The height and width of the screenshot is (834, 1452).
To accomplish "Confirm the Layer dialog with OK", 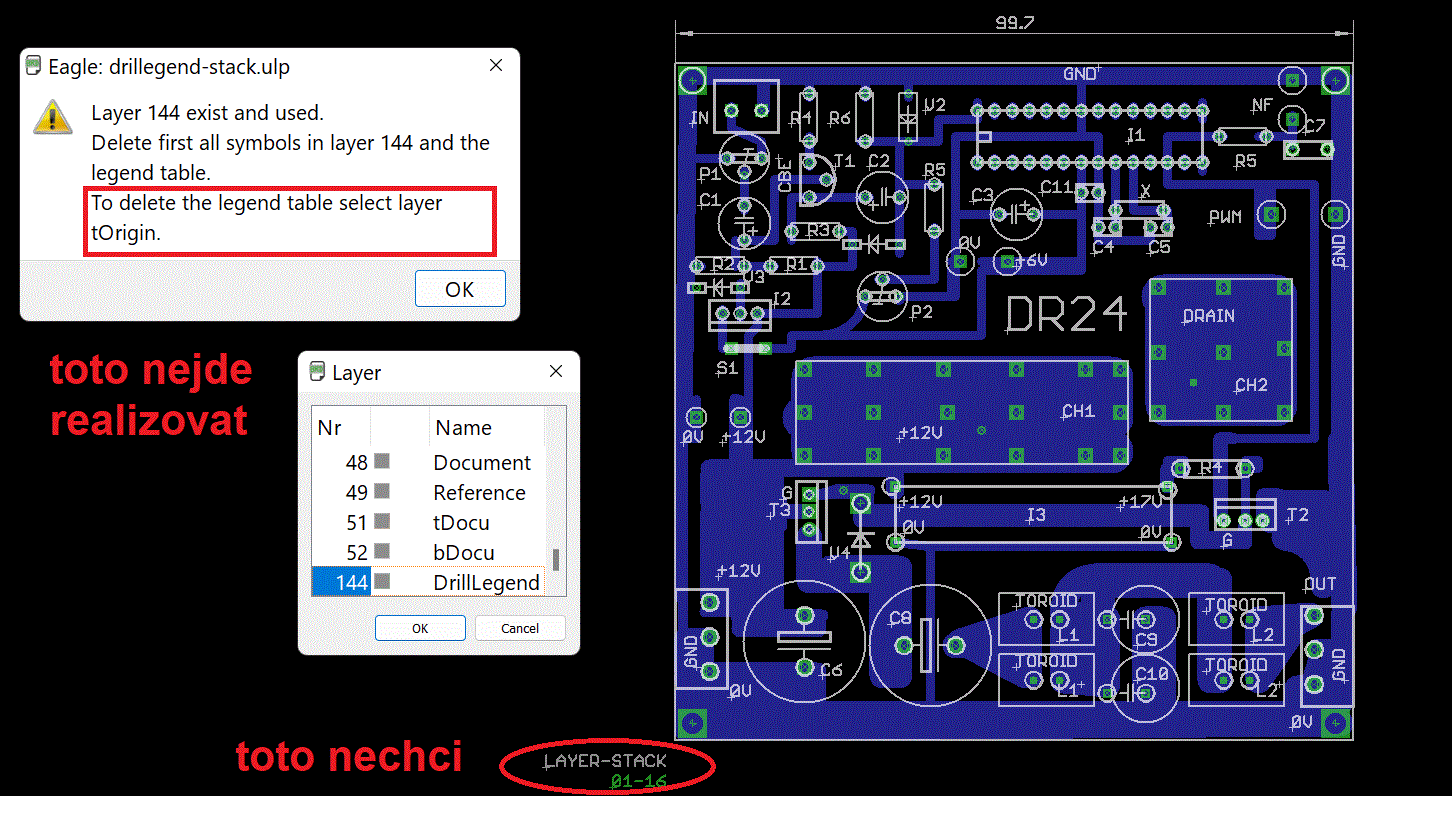I will pos(420,628).
